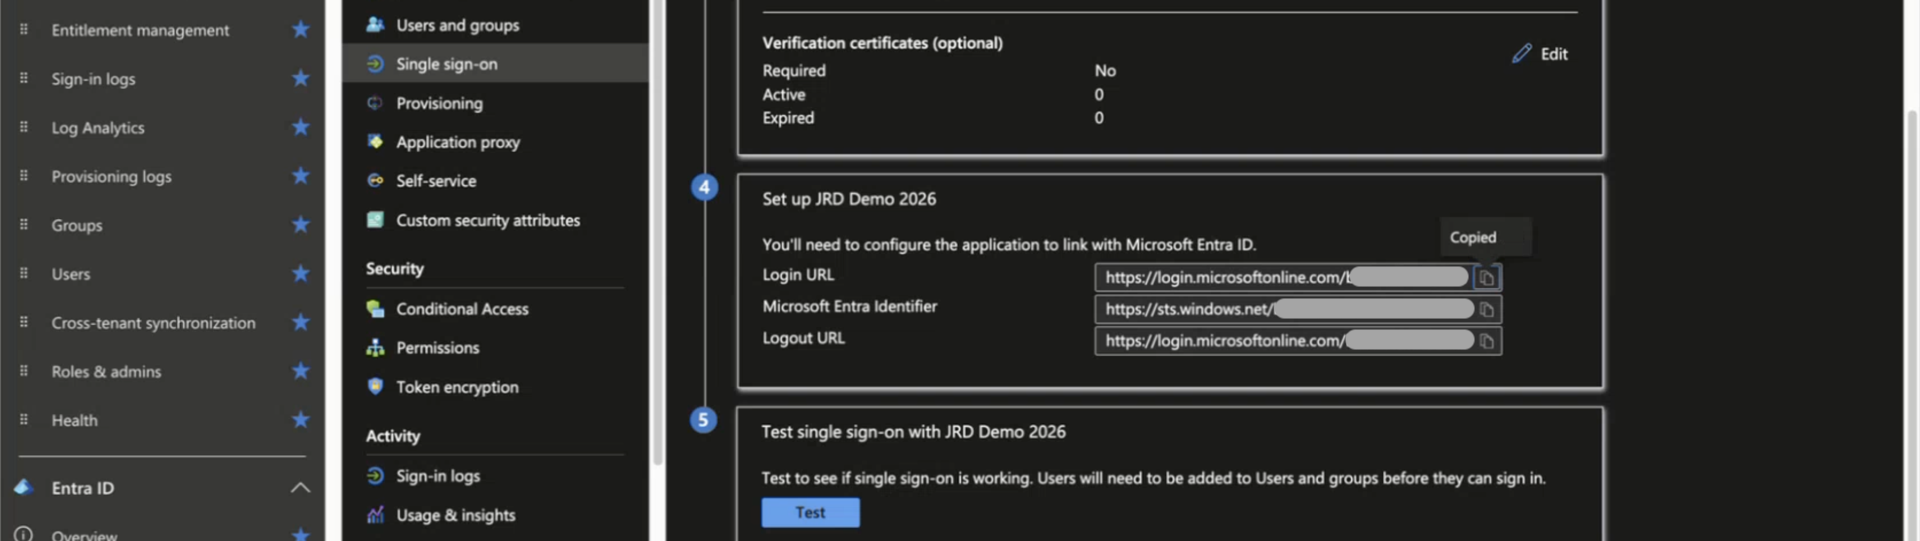Screen dimensions: 1920x541
Task: Toggle the Roles & admins favorite star
Action: (x=300, y=371)
